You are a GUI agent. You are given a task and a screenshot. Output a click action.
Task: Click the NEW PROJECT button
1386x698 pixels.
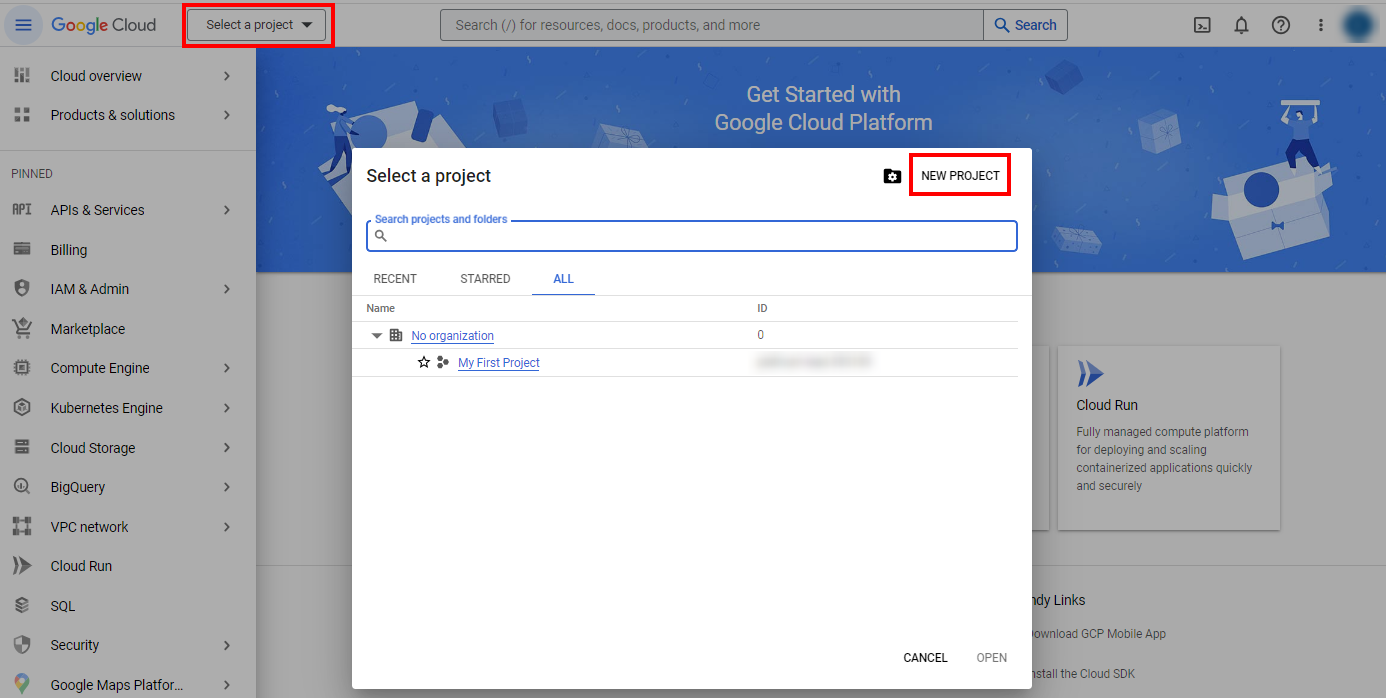click(x=960, y=176)
